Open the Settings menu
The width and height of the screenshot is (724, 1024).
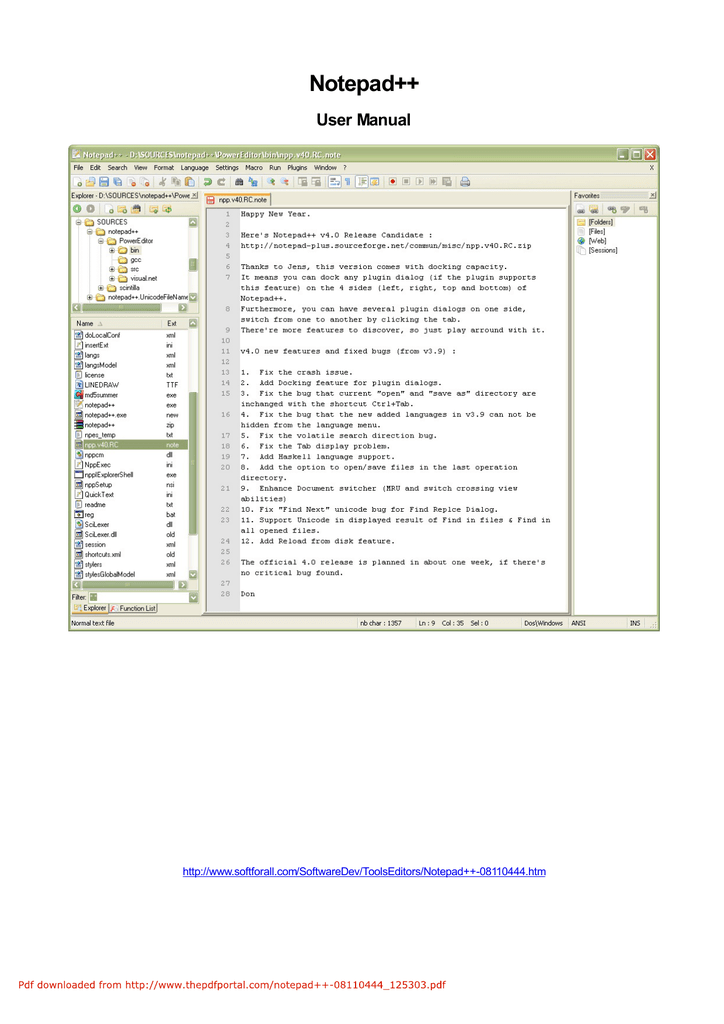pyautogui.click(x=227, y=168)
